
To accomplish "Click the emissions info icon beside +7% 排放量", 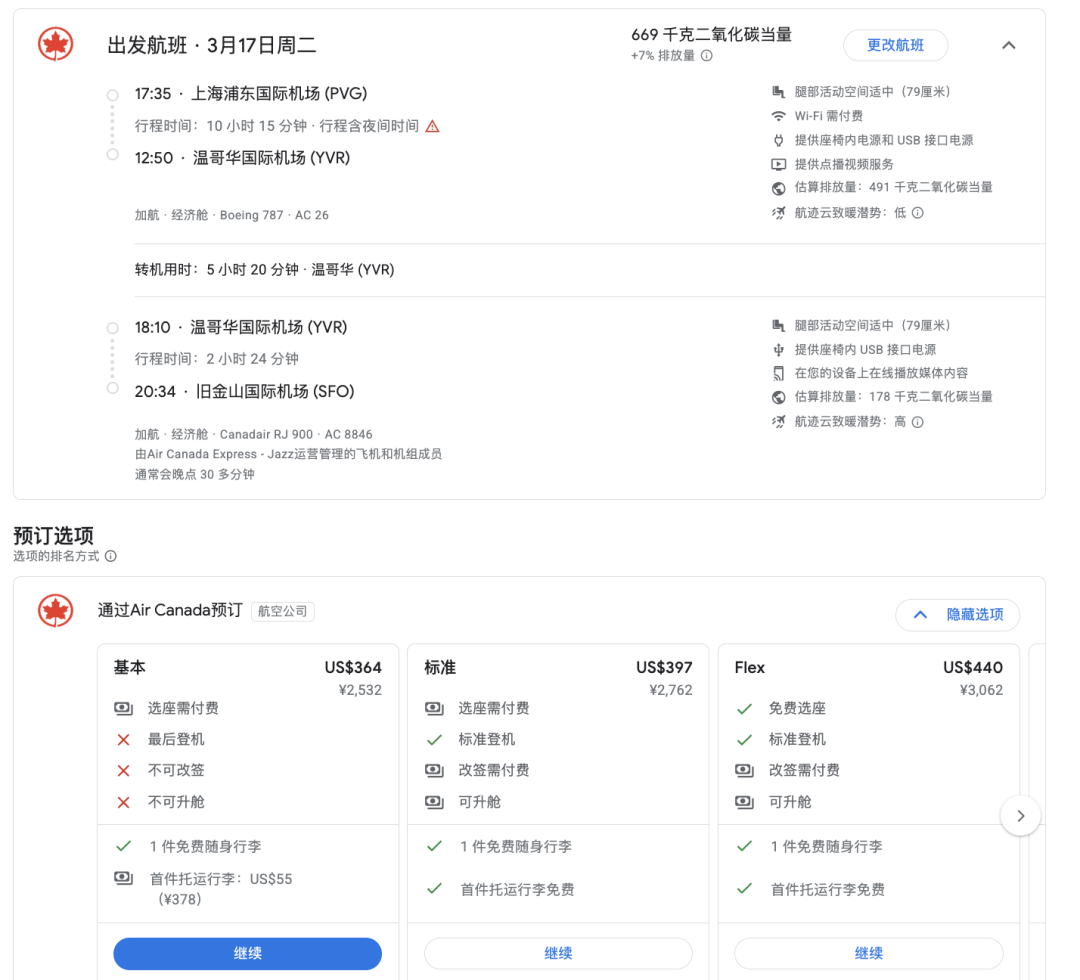I will [x=707, y=56].
